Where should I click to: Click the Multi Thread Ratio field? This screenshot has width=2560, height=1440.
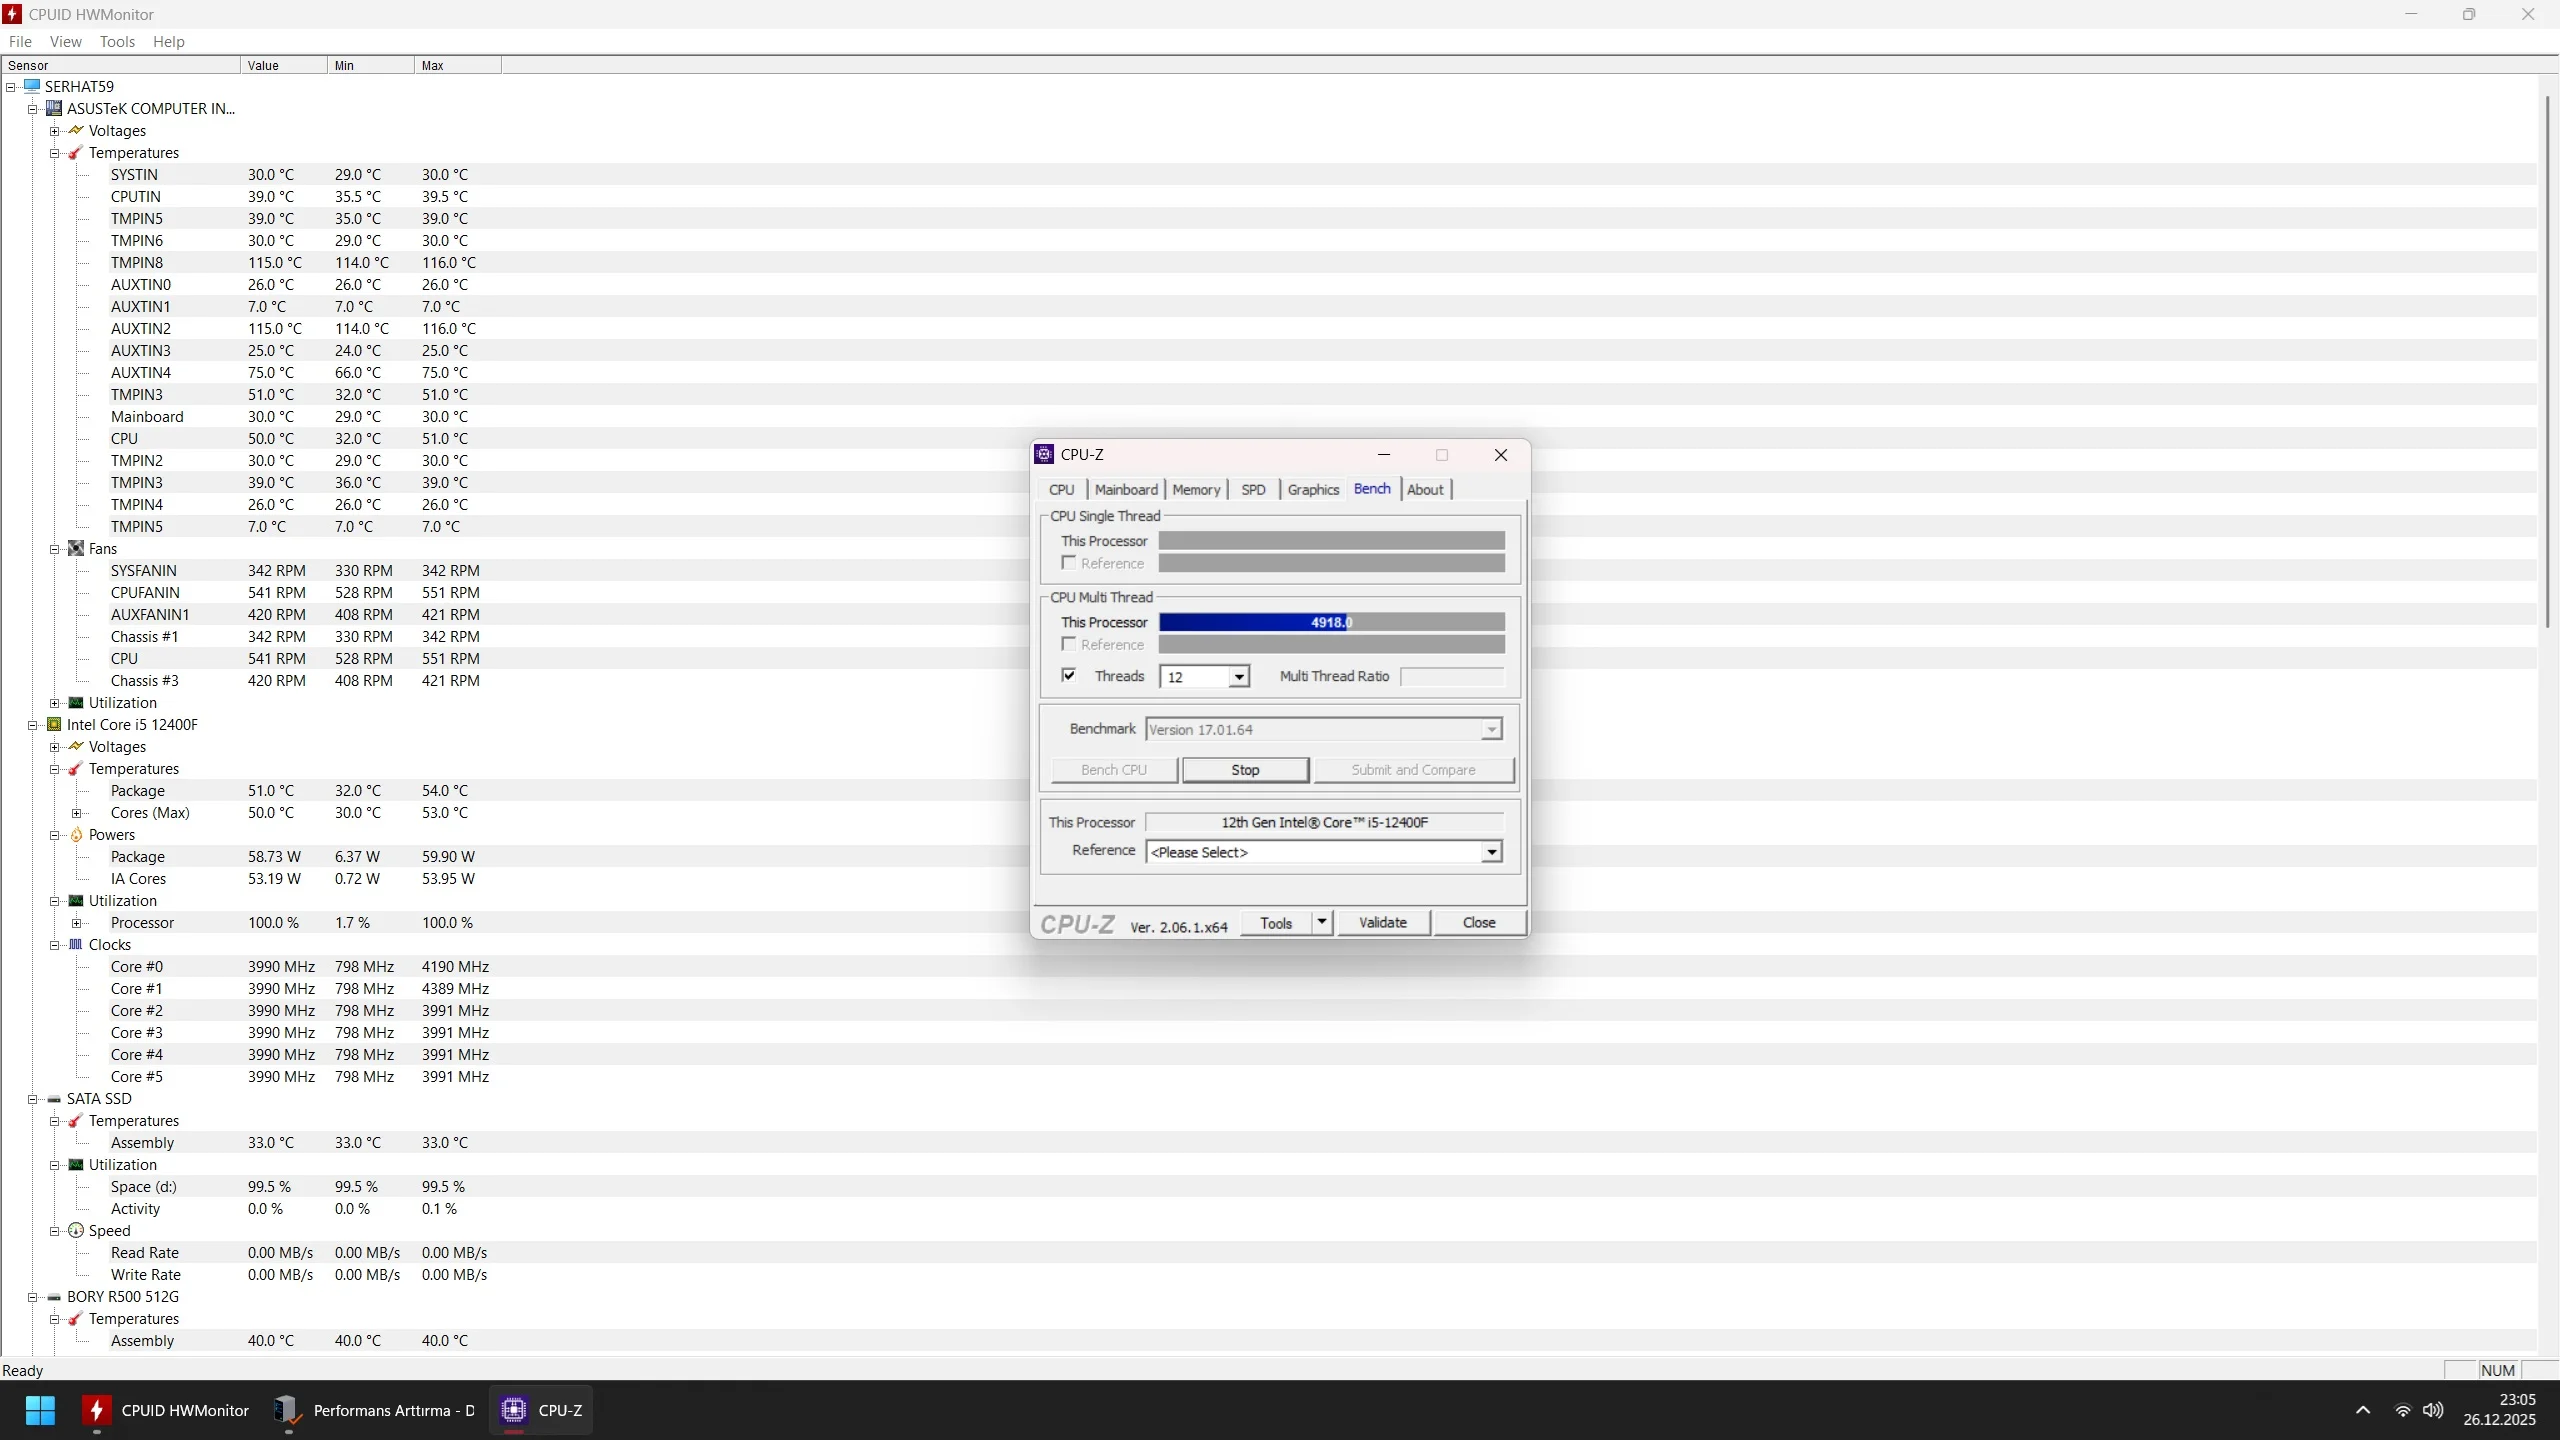tap(1452, 677)
